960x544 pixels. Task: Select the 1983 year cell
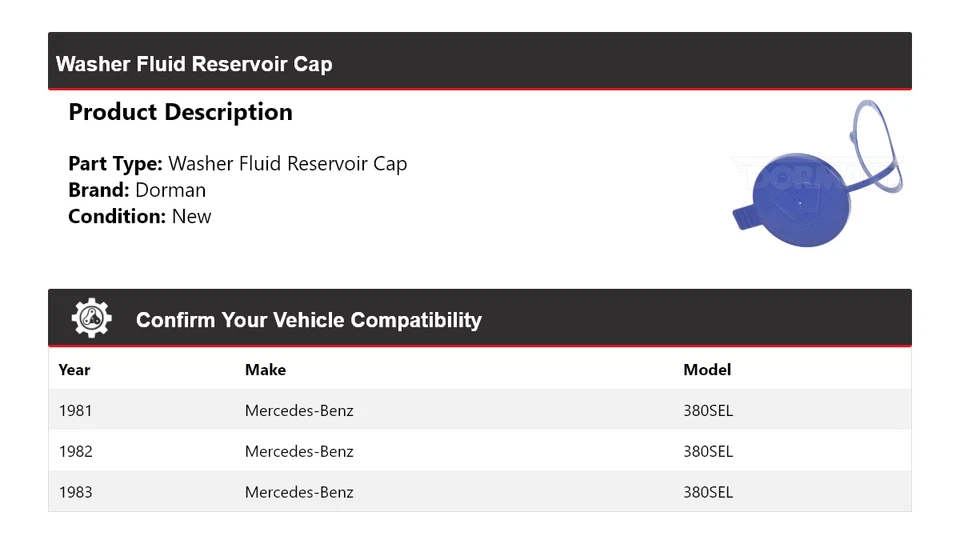click(75, 493)
